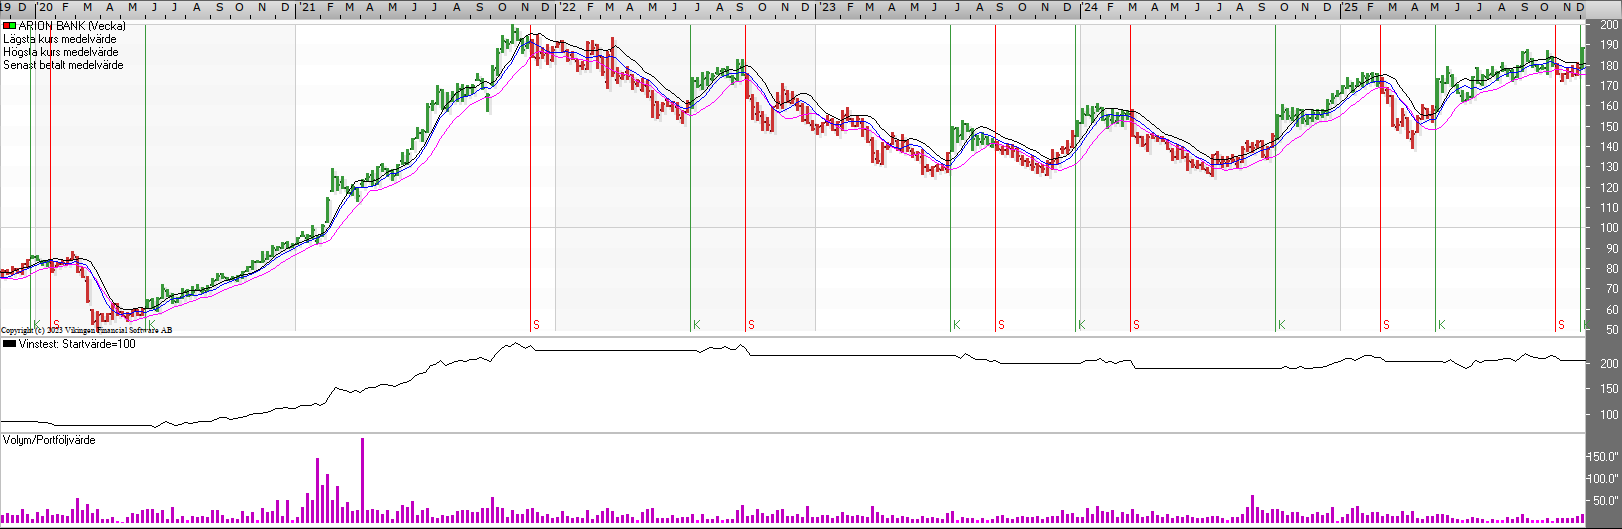Click the black Vinstest legend swatch
This screenshot has height=529, width=1622.
coord(9,344)
